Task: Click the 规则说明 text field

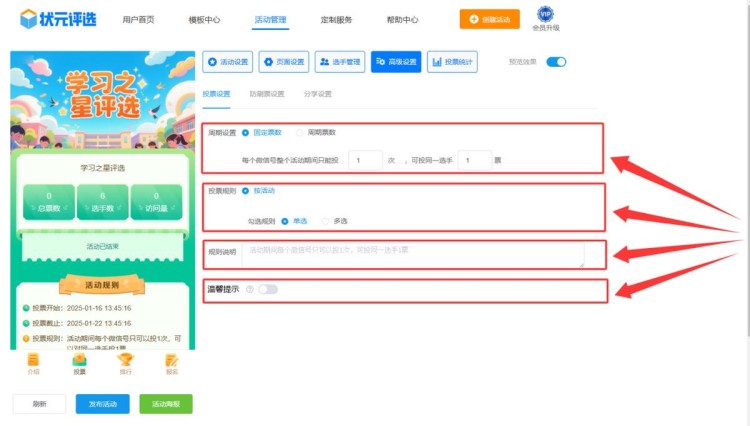Action: click(x=412, y=253)
